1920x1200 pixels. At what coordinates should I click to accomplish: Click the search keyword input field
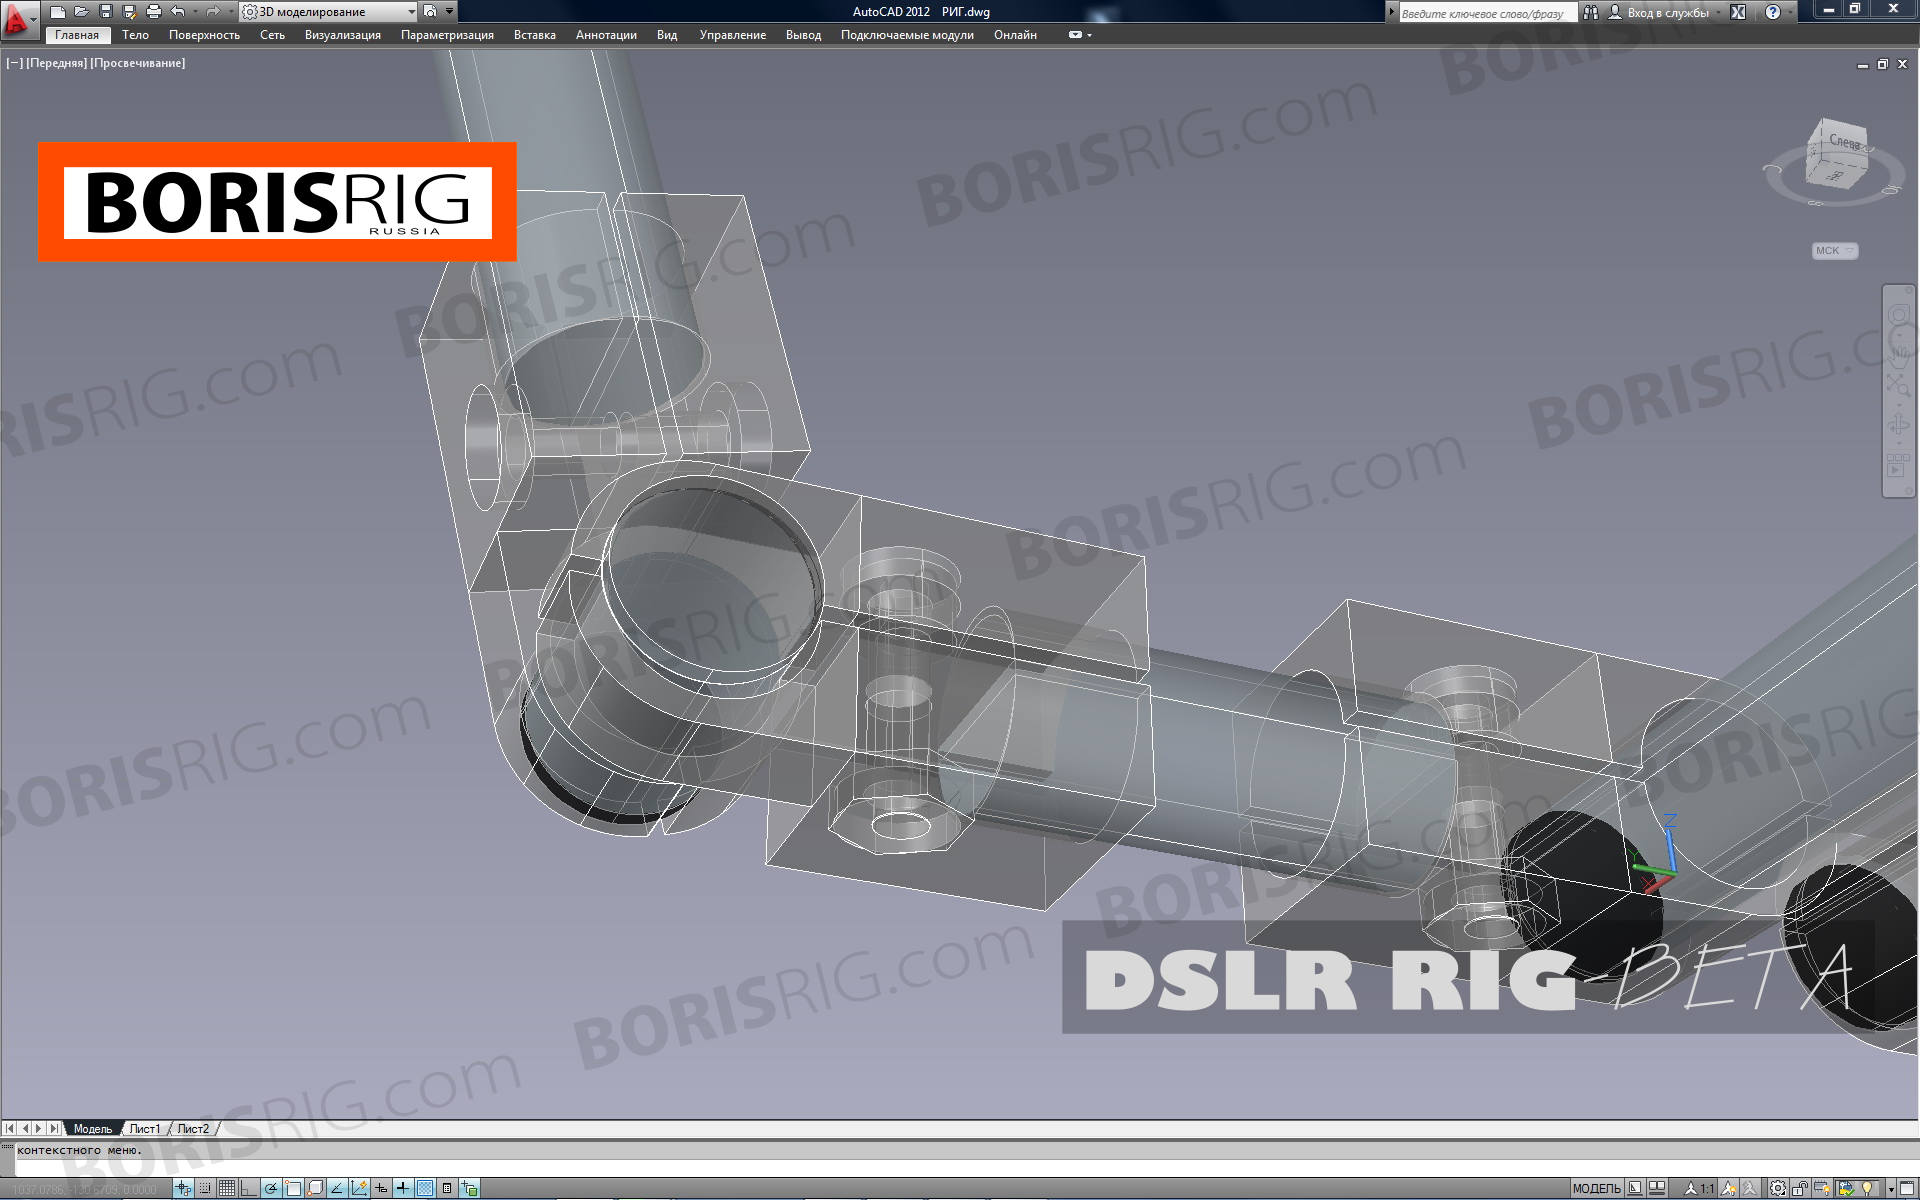click(1487, 13)
